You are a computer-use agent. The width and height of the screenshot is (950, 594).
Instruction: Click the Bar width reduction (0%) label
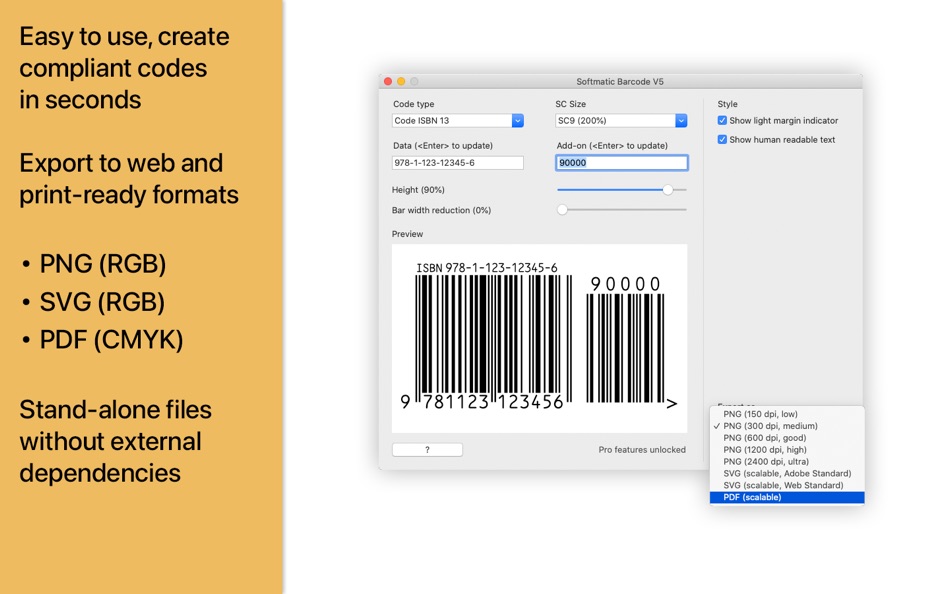(441, 210)
